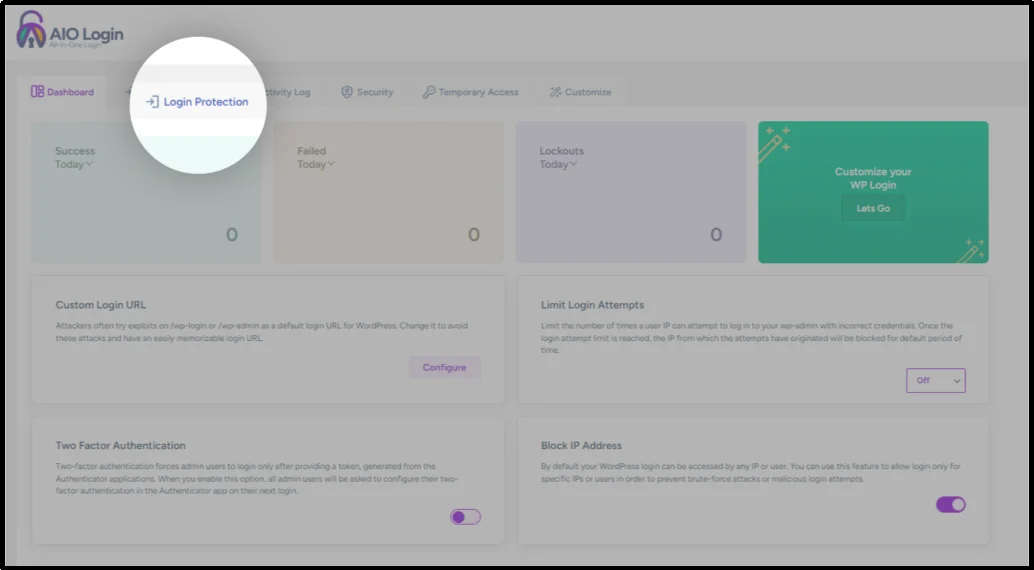This screenshot has height=570, width=1034.
Task: Click the Login Protection arrow icon
Action: coord(152,102)
